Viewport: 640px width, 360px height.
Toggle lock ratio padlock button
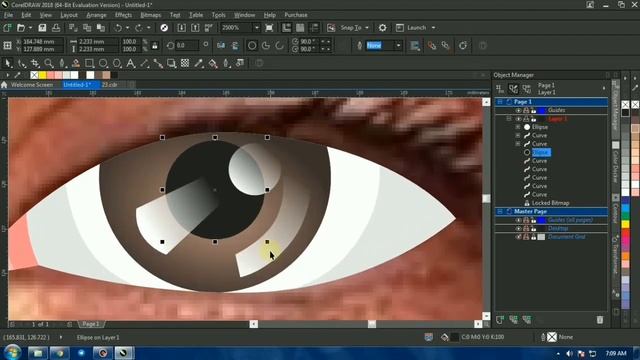pyautogui.click(x=155, y=45)
